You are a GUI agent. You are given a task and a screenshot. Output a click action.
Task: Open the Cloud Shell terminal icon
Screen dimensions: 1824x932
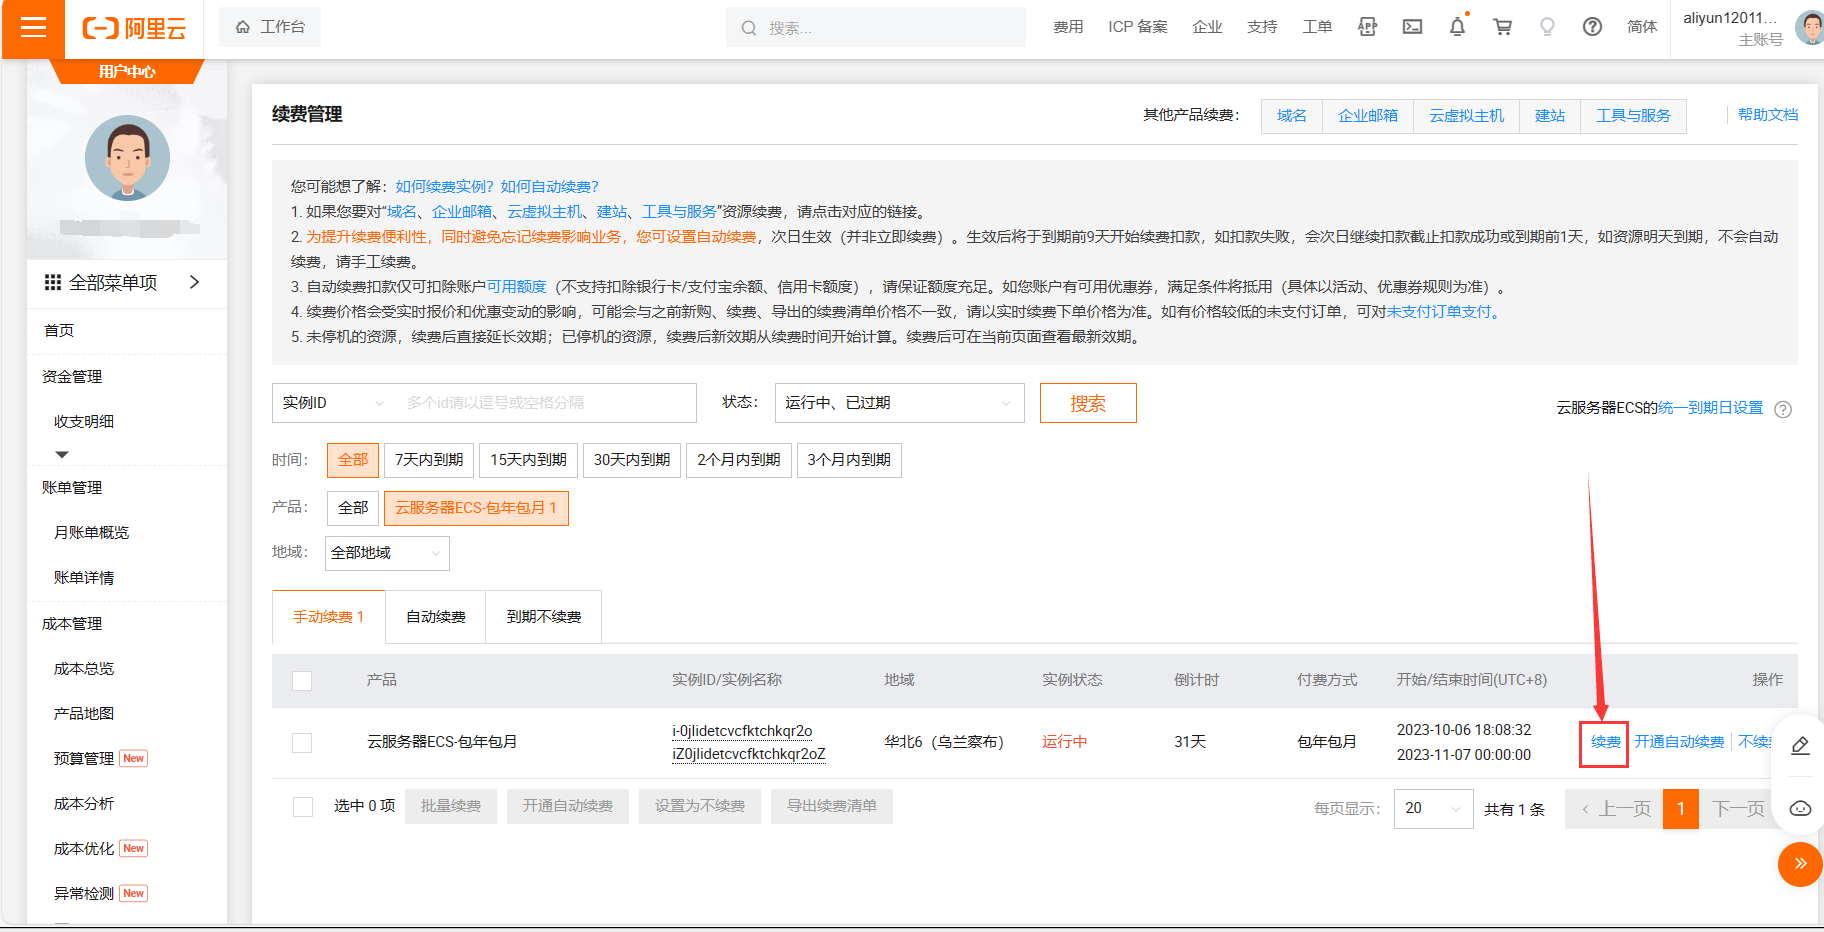[x=1412, y=27]
